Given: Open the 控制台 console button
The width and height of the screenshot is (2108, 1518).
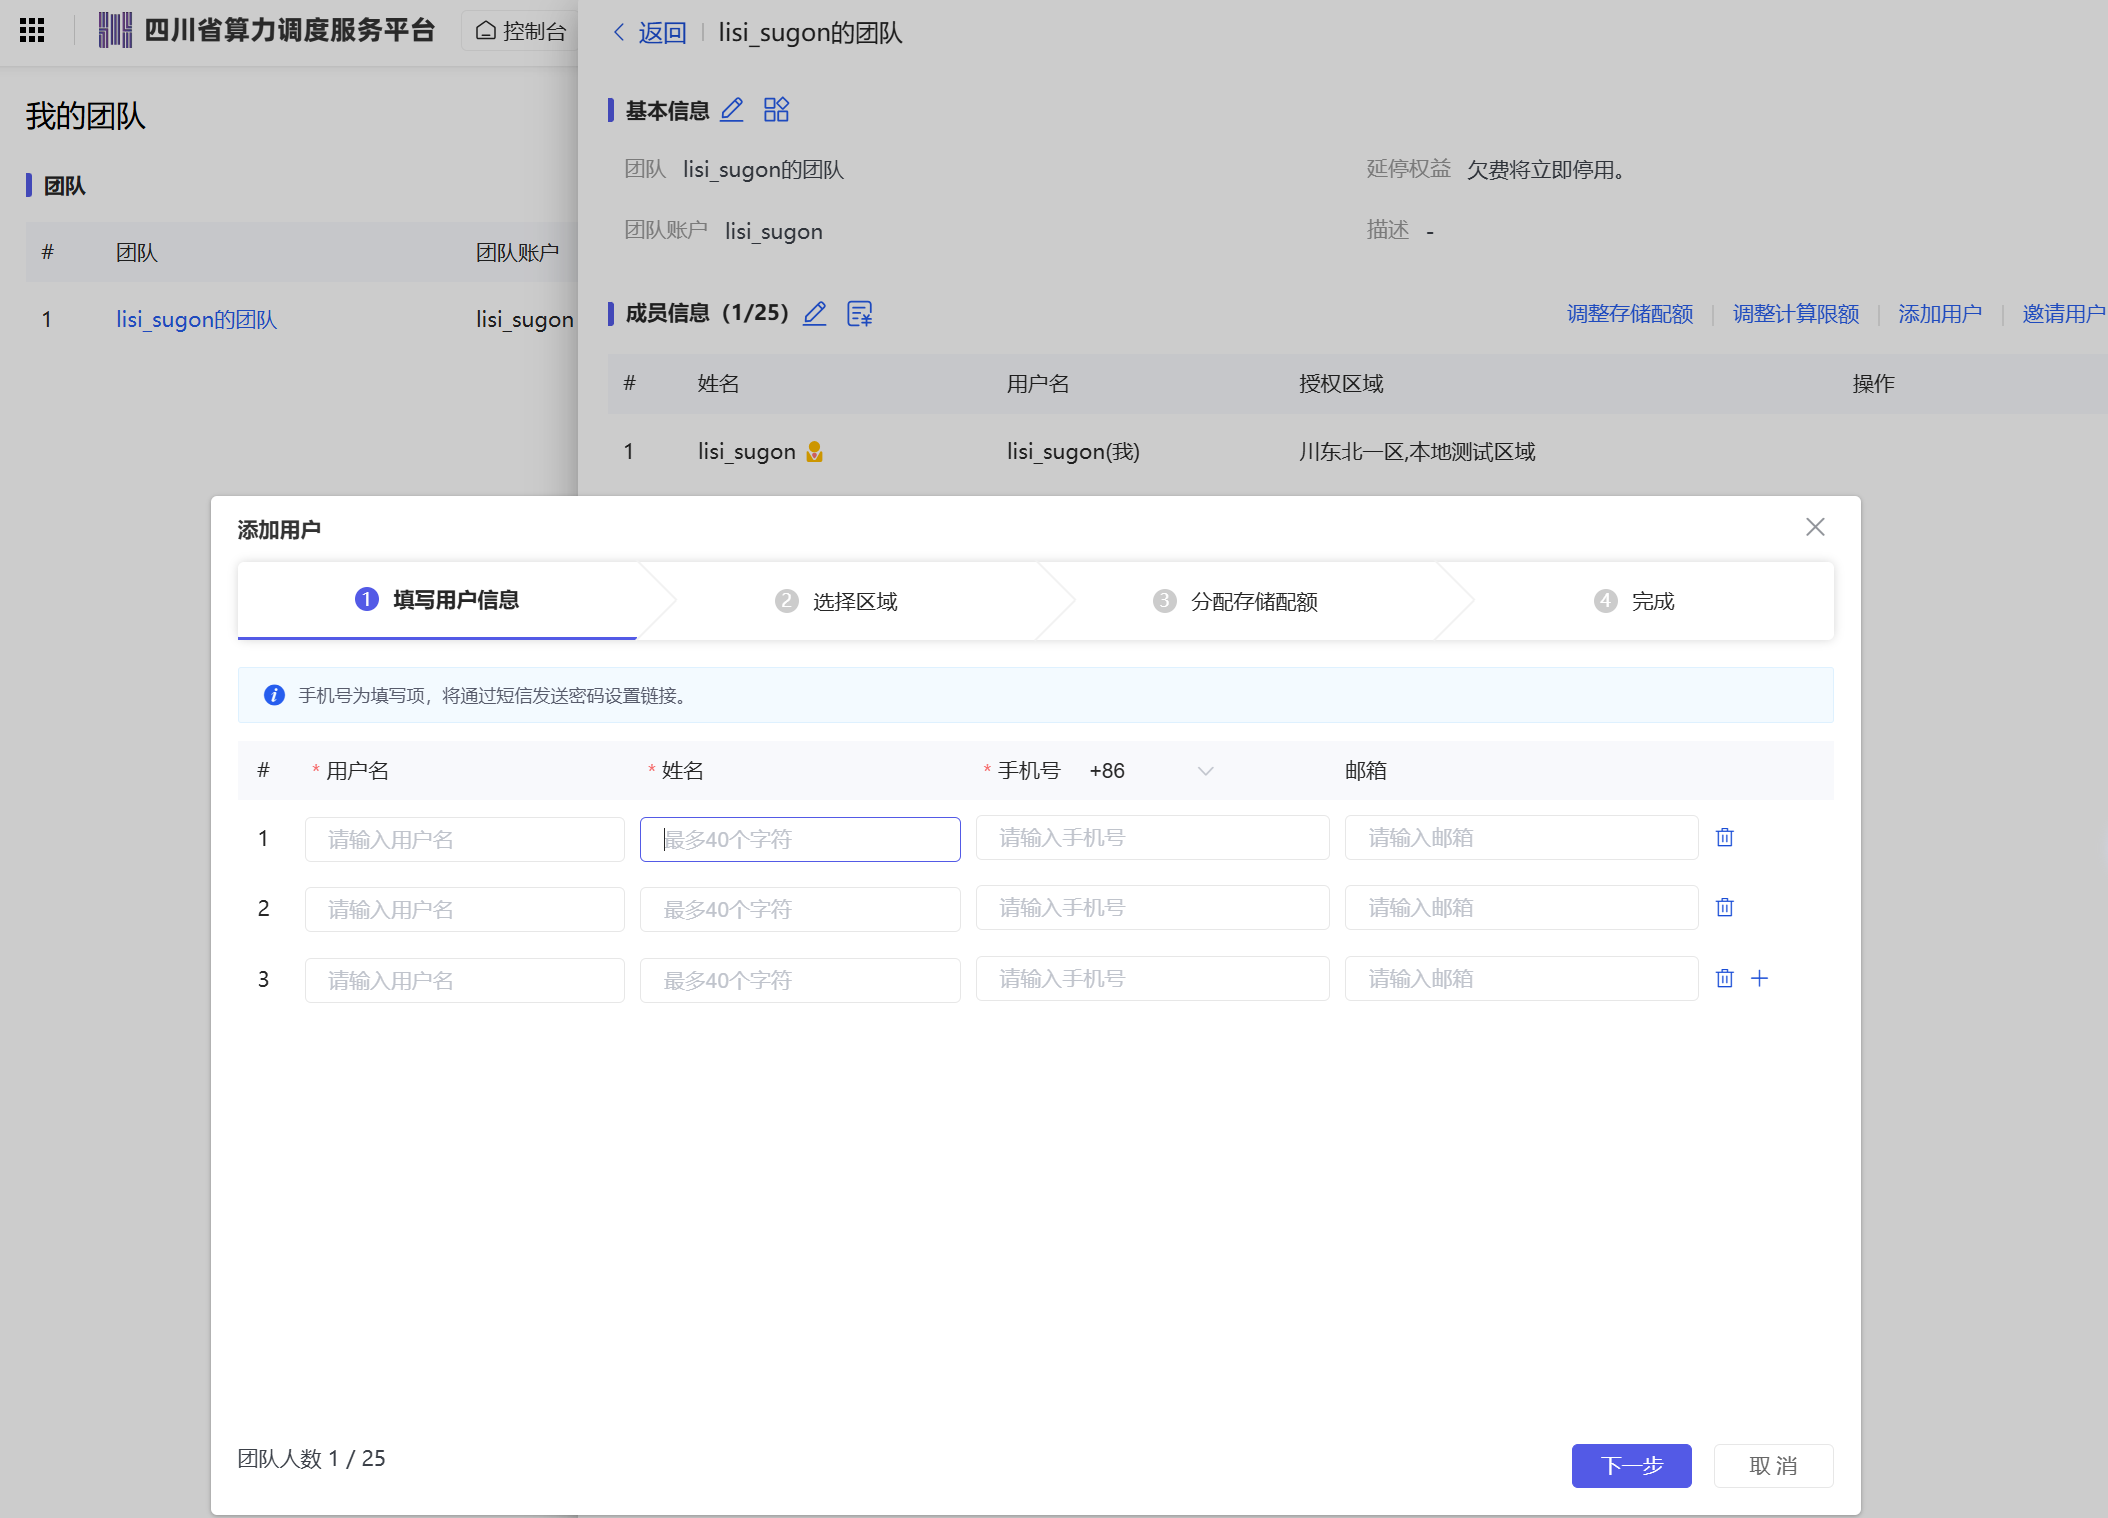Looking at the screenshot, I should pyautogui.click(x=521, y=31).
